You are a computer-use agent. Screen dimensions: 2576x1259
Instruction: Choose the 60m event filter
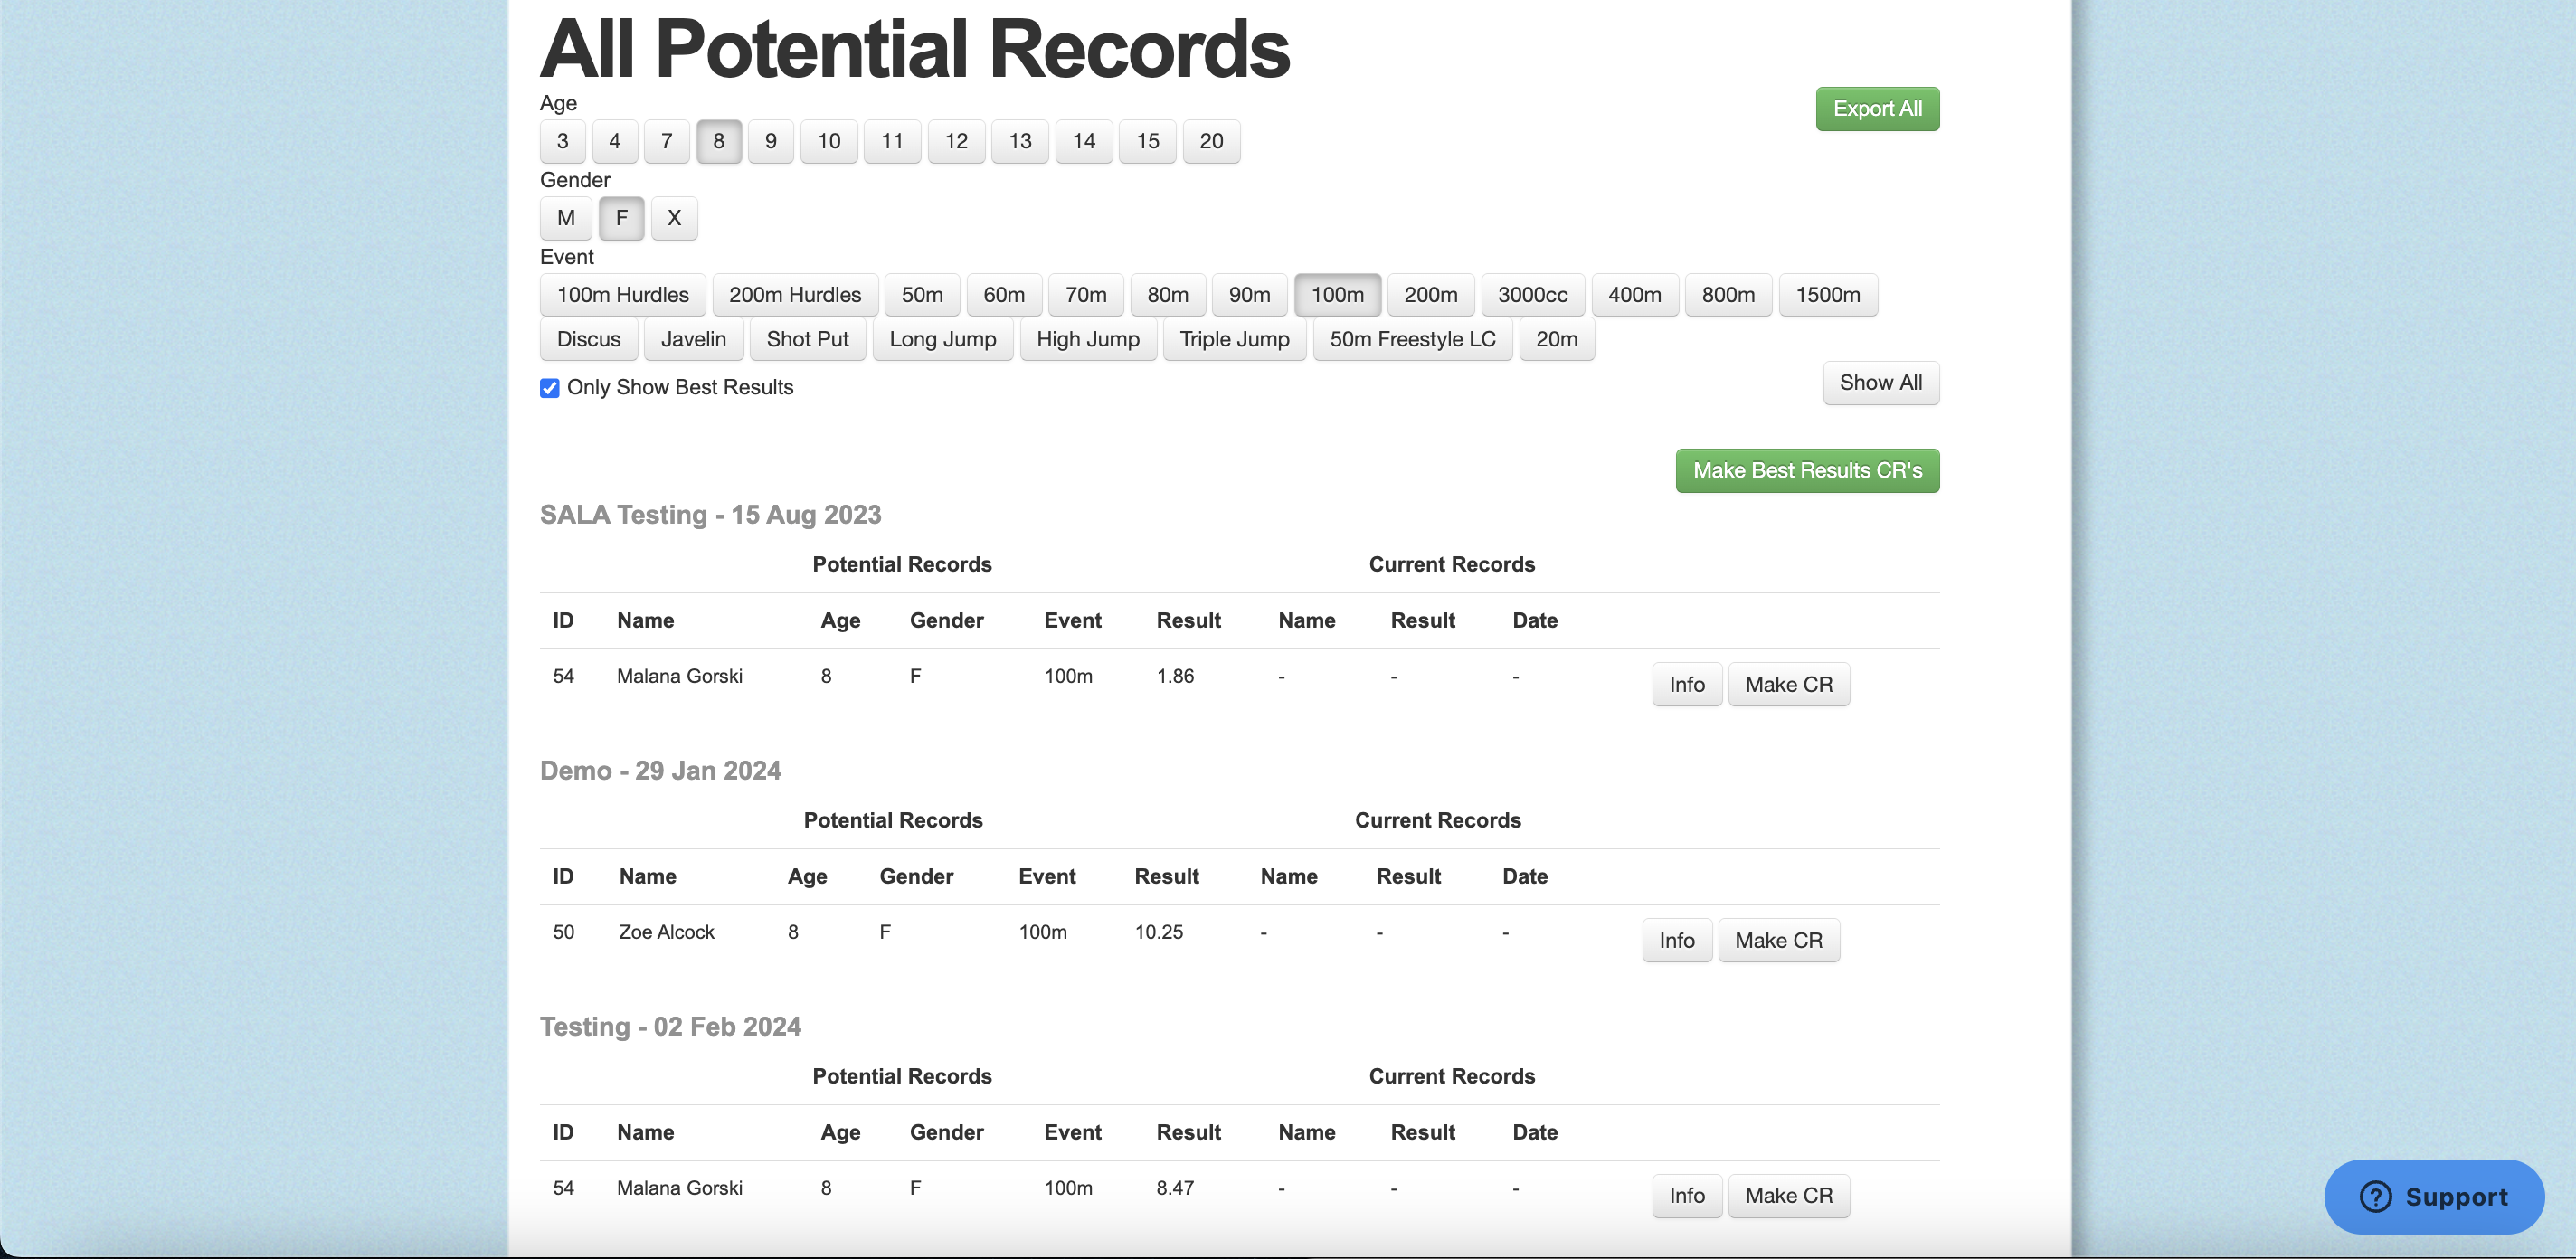point(1004,295)
